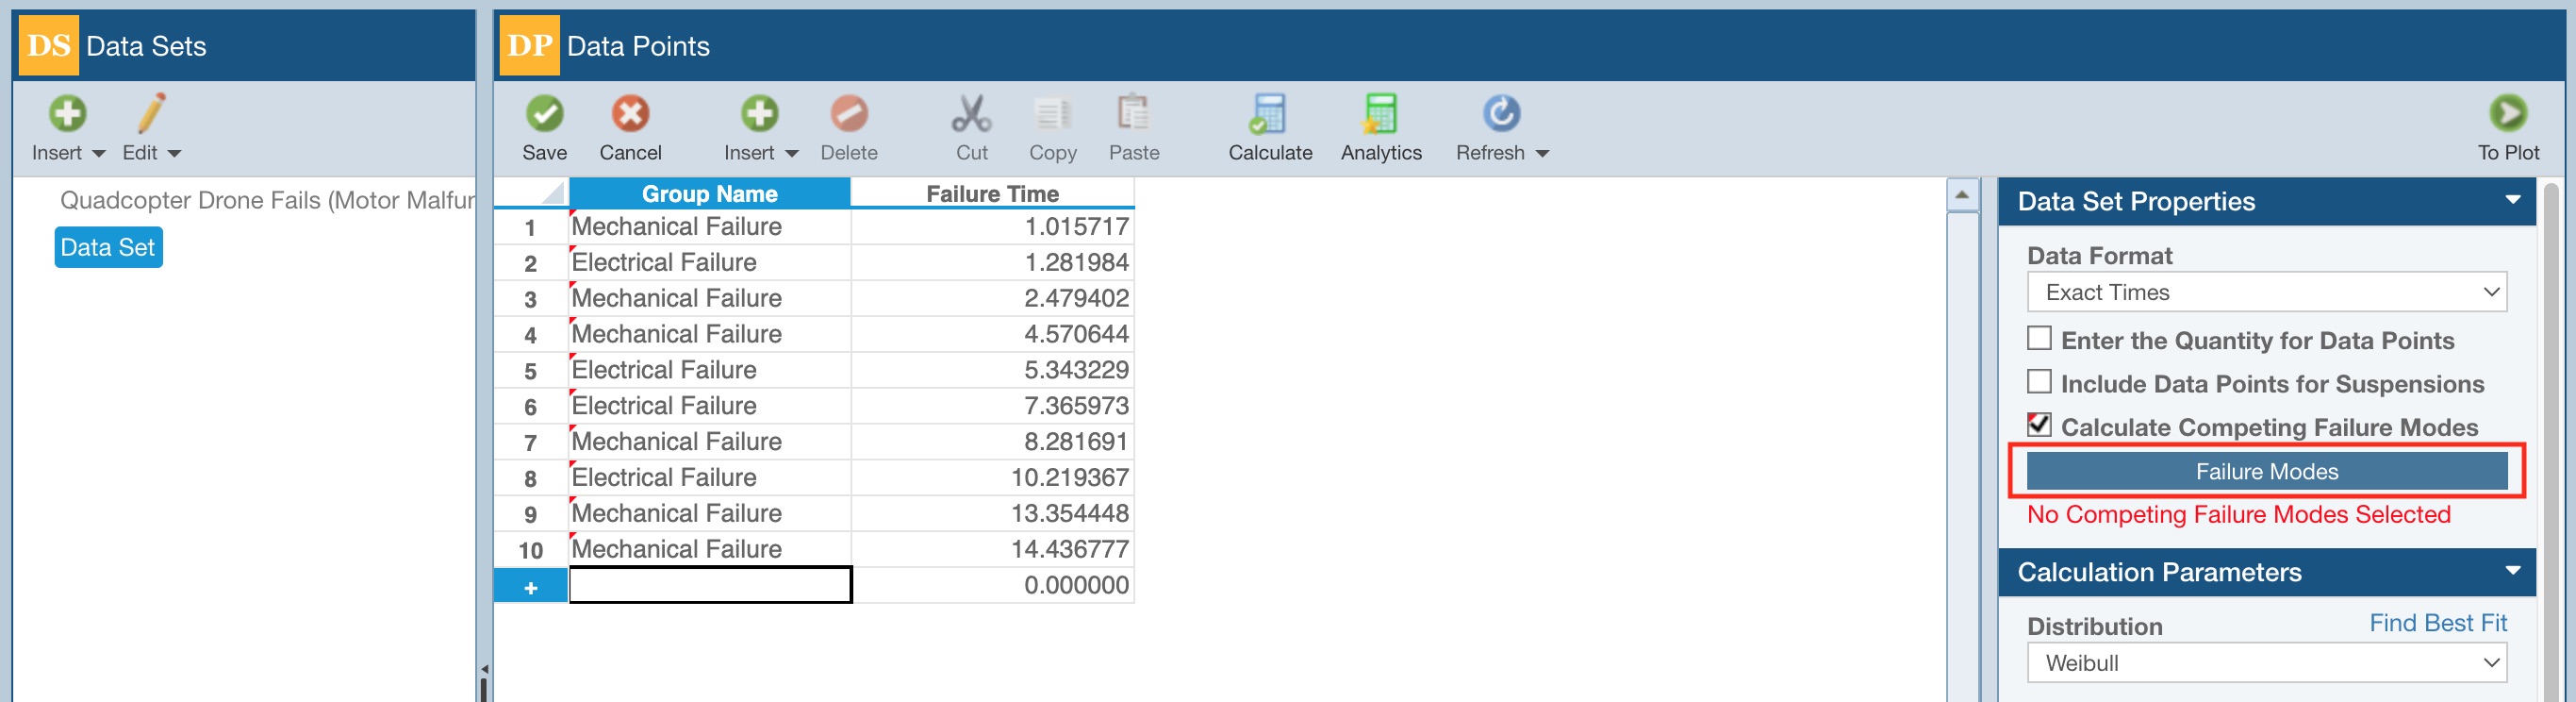The image size is (2576, 702).
Task: Click the Find Best Fit link
Action: tap(2437, 623)
